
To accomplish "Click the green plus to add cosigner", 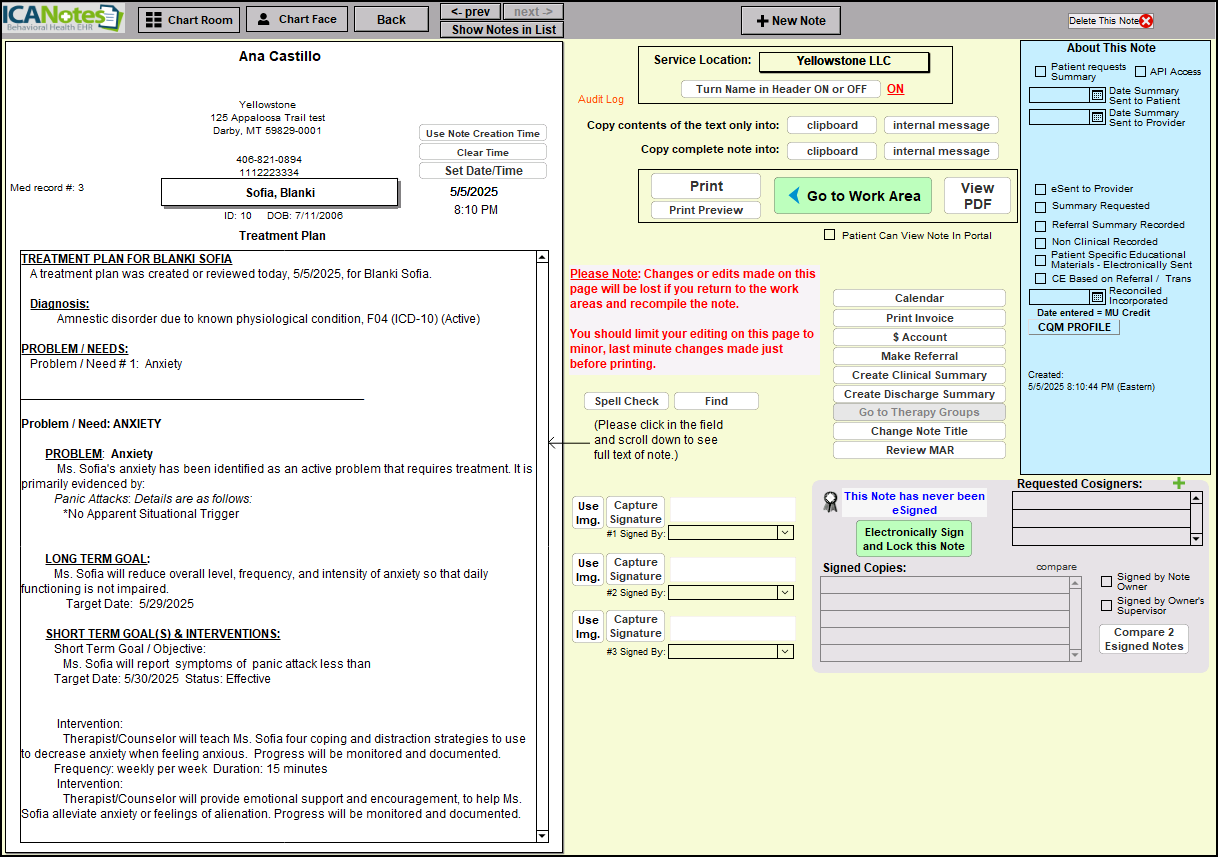I will pyautogui.click(x=1179, y=484).
